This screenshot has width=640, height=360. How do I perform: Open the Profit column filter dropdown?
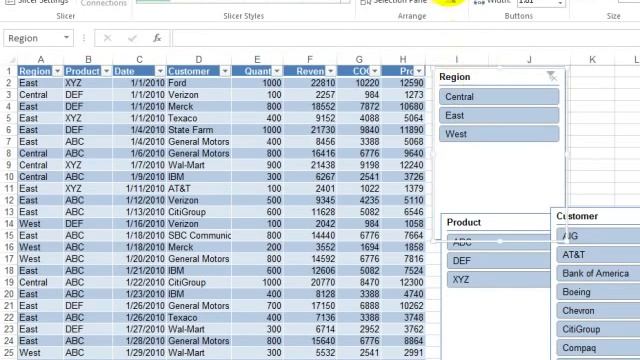419,71
